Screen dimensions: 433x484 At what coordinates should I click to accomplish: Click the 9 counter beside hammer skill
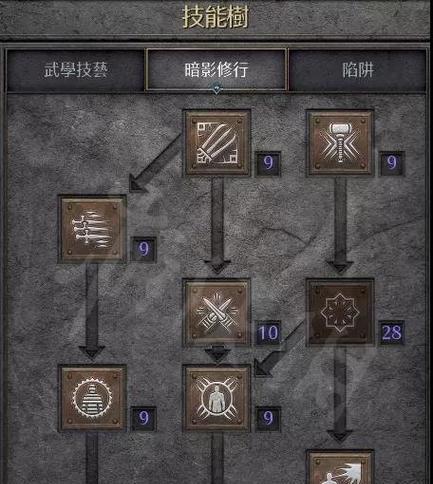pos(392,163)
